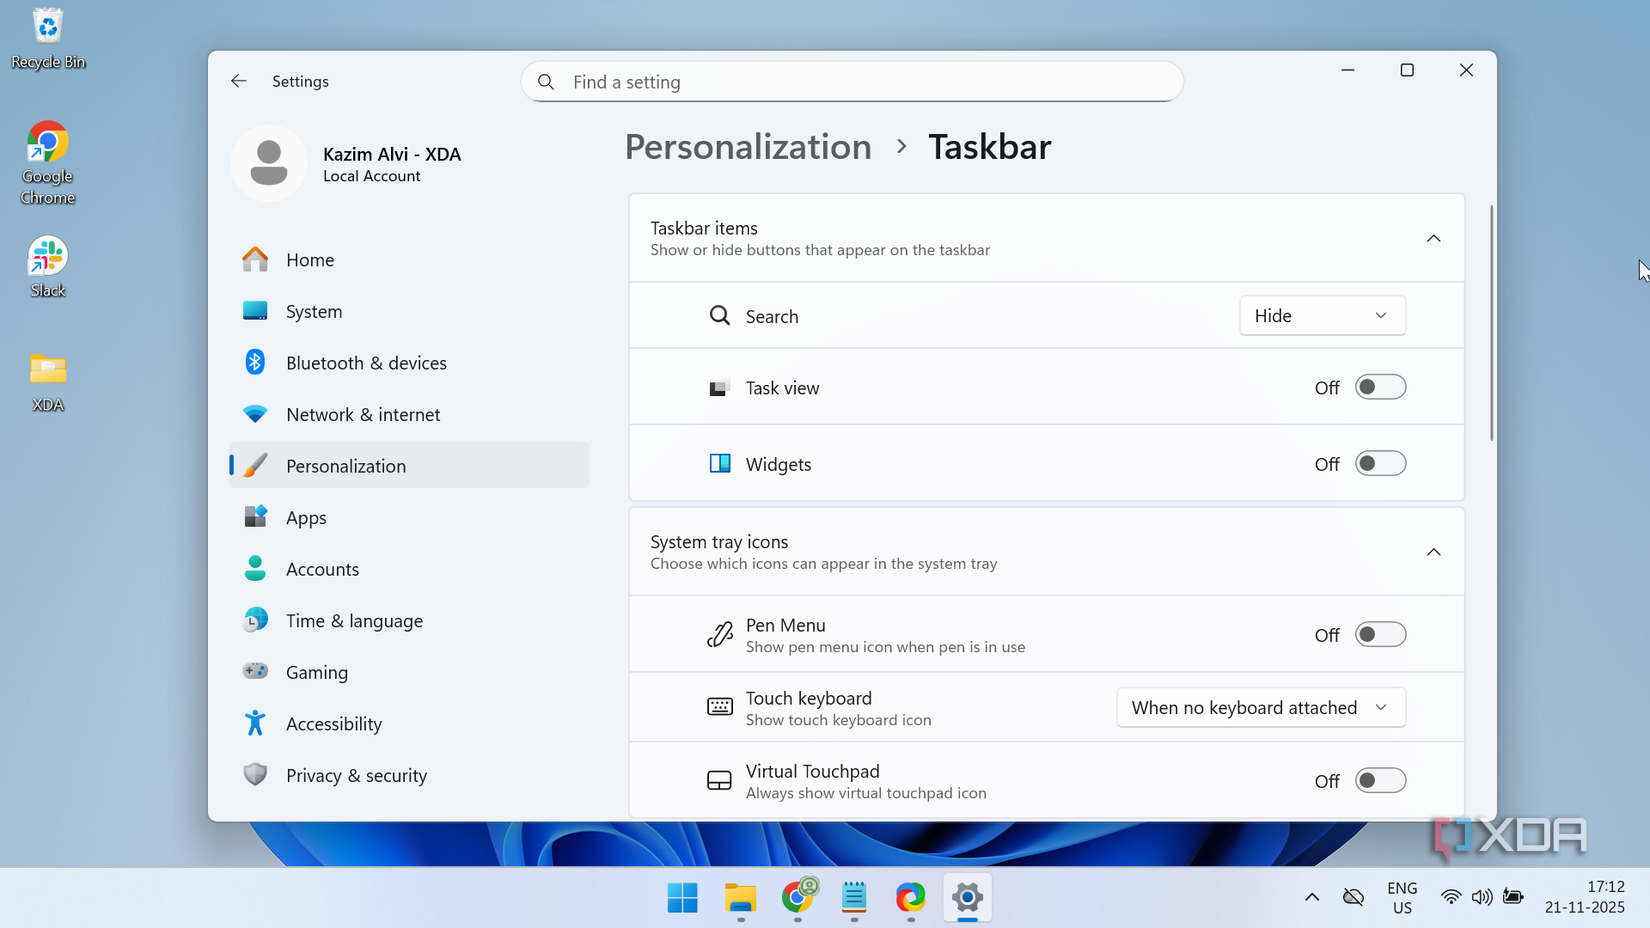The width and height of the screenshot is (1650, 928).
Task: Open Windows Start button on taskbar
Action: tap(683, 898)
